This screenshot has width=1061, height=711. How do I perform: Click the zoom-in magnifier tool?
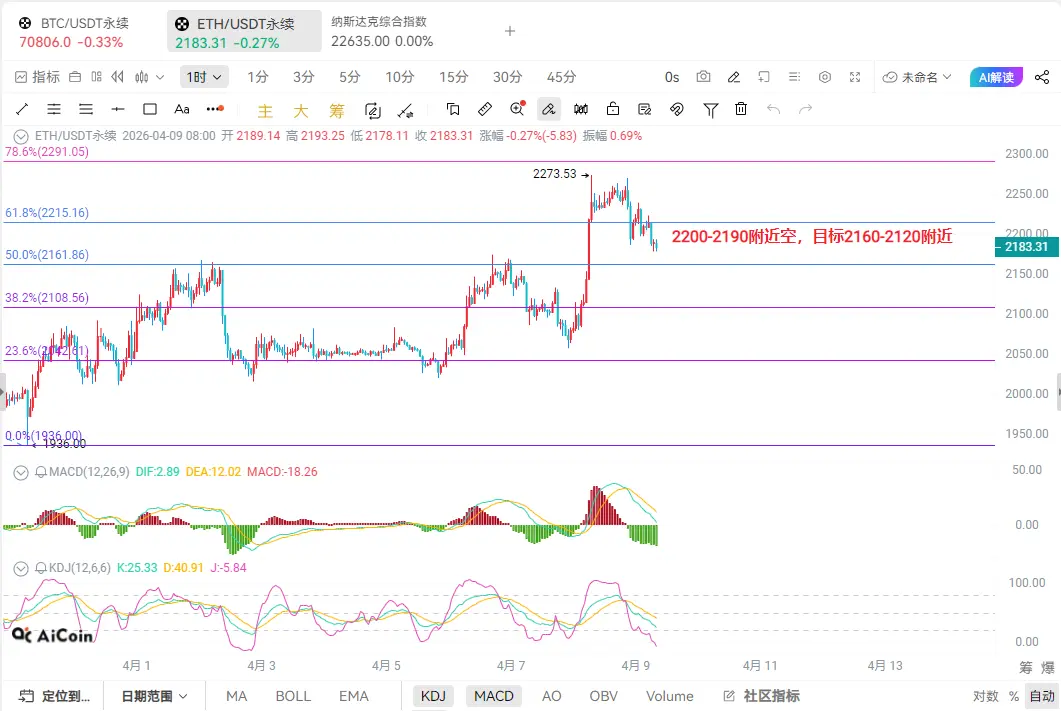pyautogui.click(x=518, y=109)
